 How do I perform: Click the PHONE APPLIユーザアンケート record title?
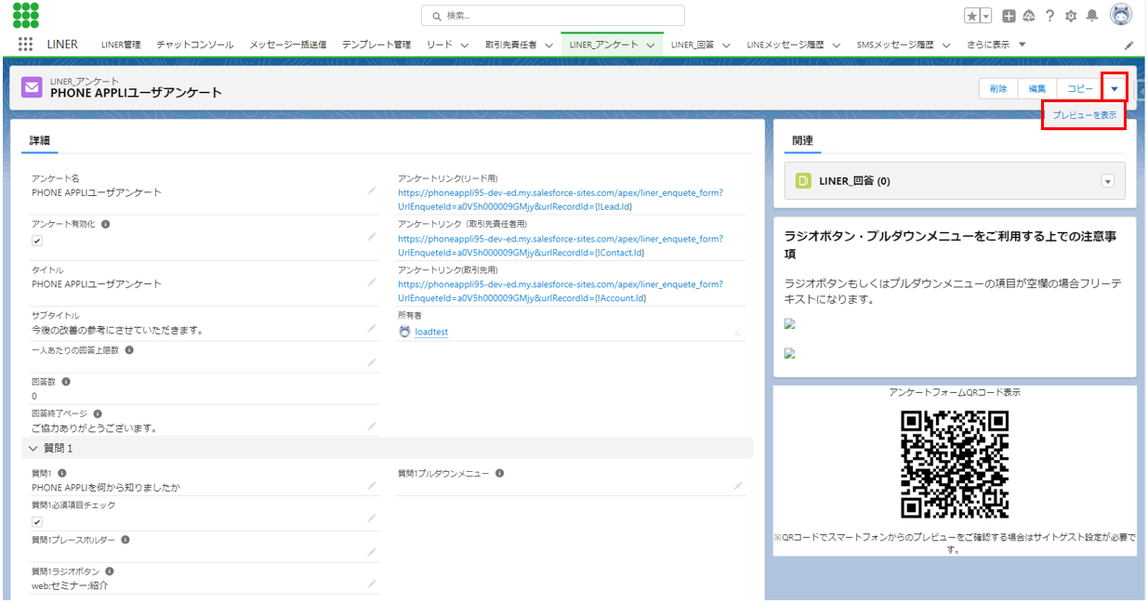135,93
